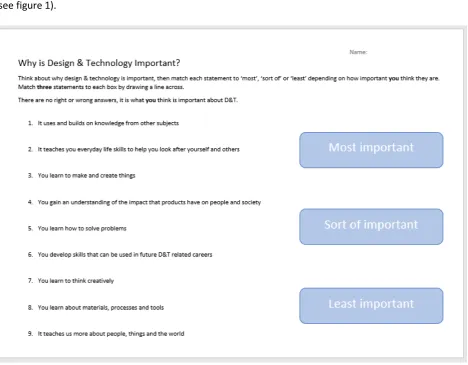The height and width of the screenshot is (365, 468).
Task: Click the 'no right or wrong answers' line
Action: tap(128, 100)
